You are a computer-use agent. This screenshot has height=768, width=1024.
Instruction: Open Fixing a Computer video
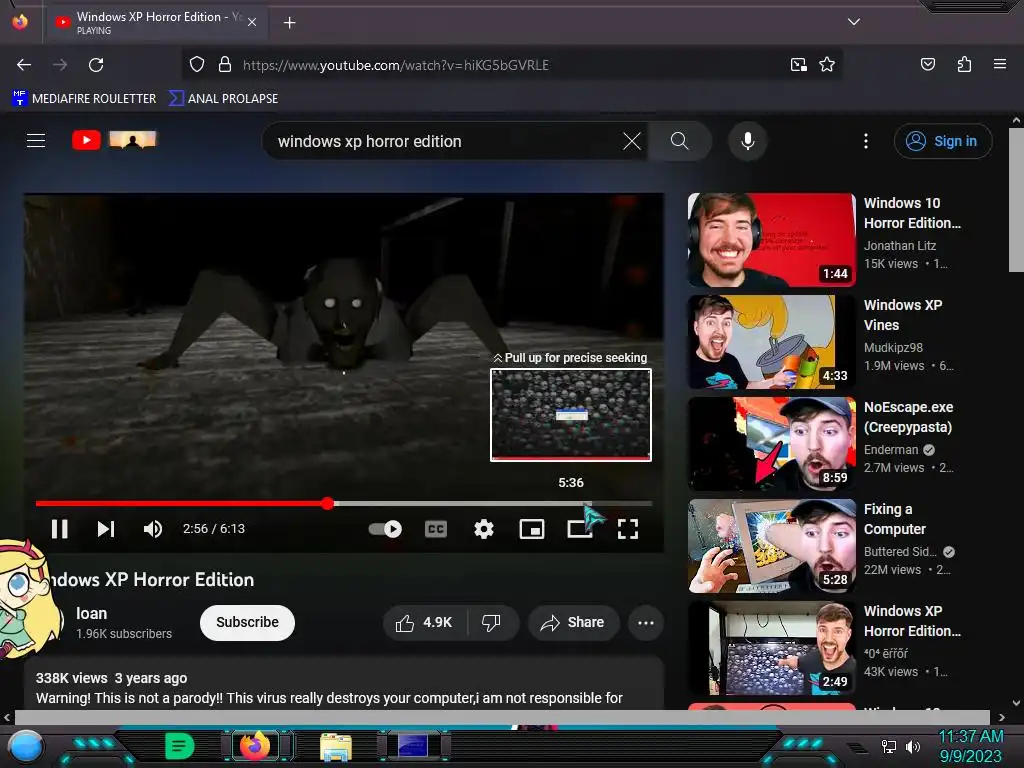coord(771,545)
